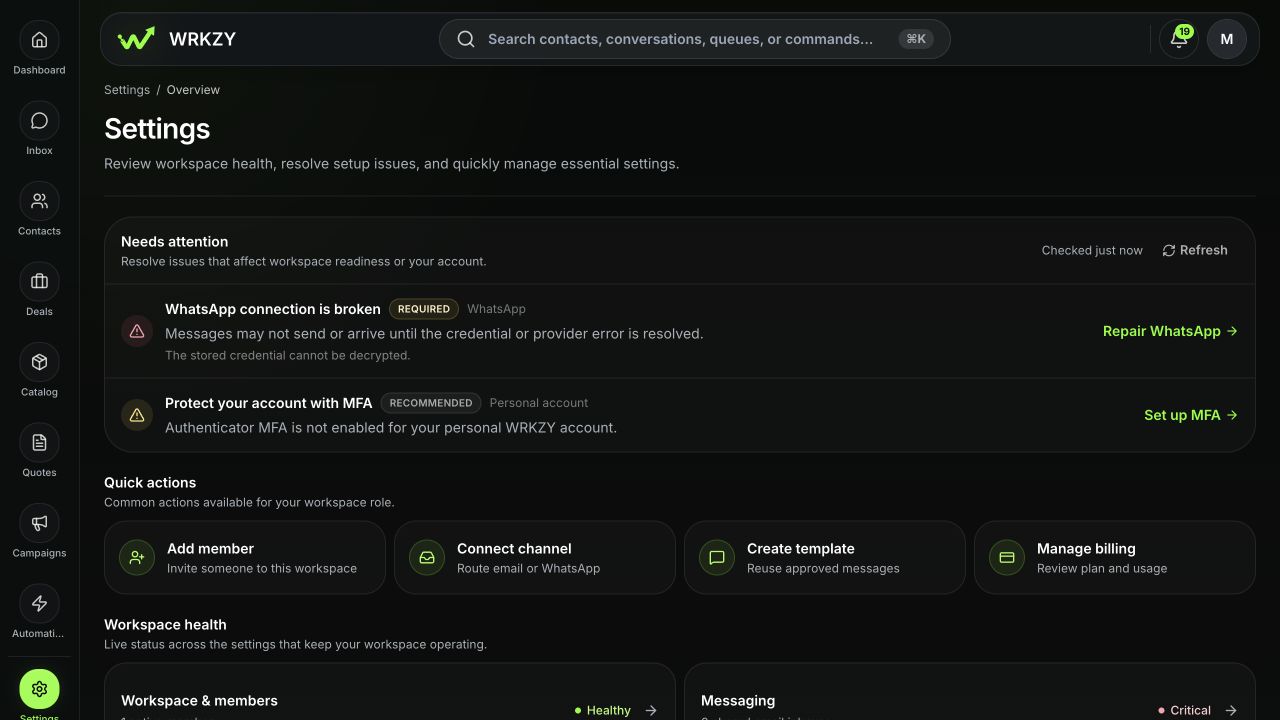The height and width of the screenshot is (720, 1280).
Task: Open the M user avatar menu
Action: pos(1227,39)
